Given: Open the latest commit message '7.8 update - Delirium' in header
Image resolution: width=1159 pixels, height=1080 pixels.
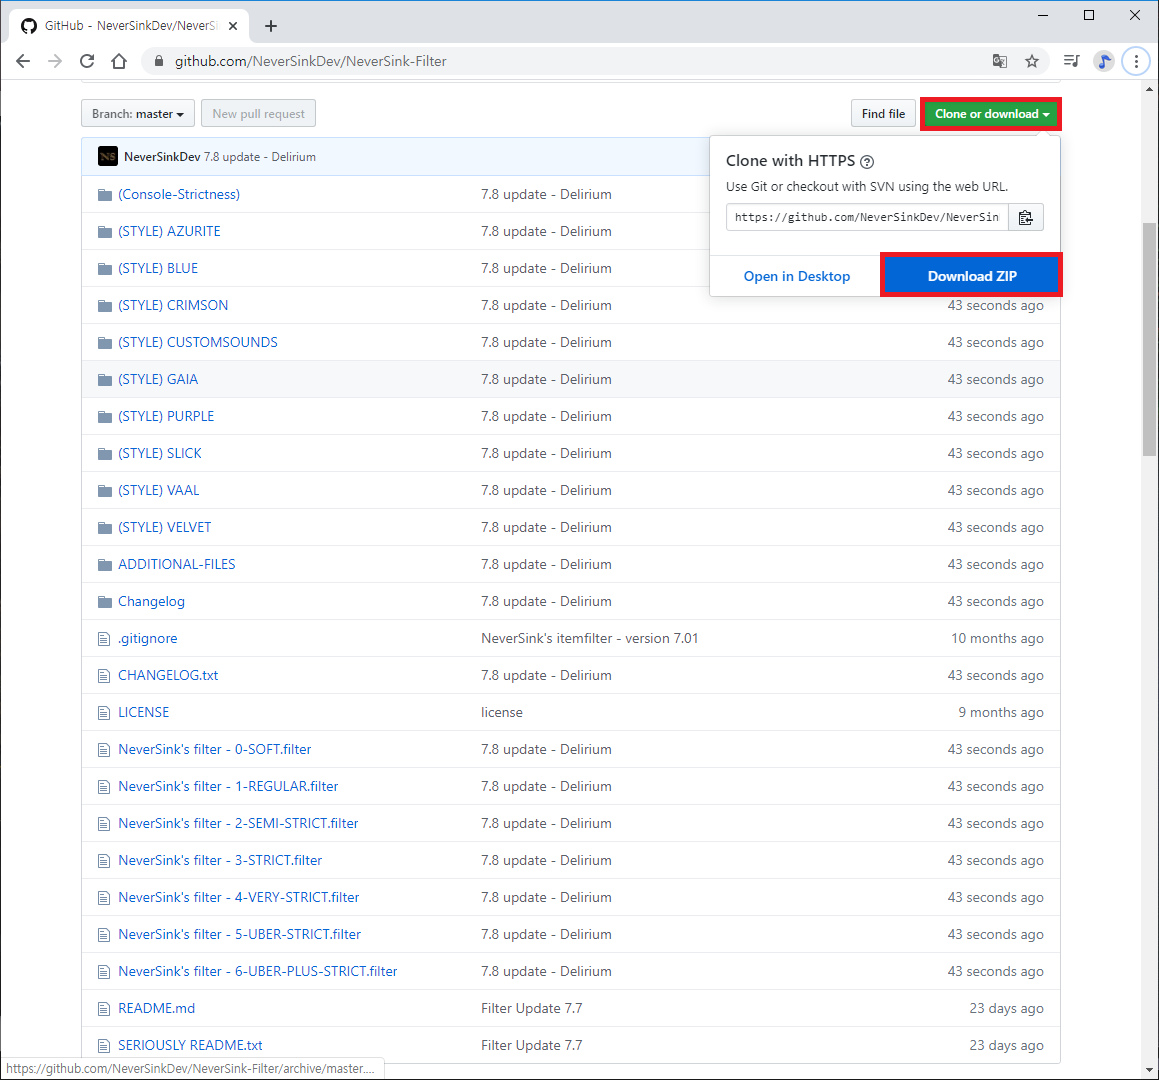Looking at the screenshot, I should [259, 157].
